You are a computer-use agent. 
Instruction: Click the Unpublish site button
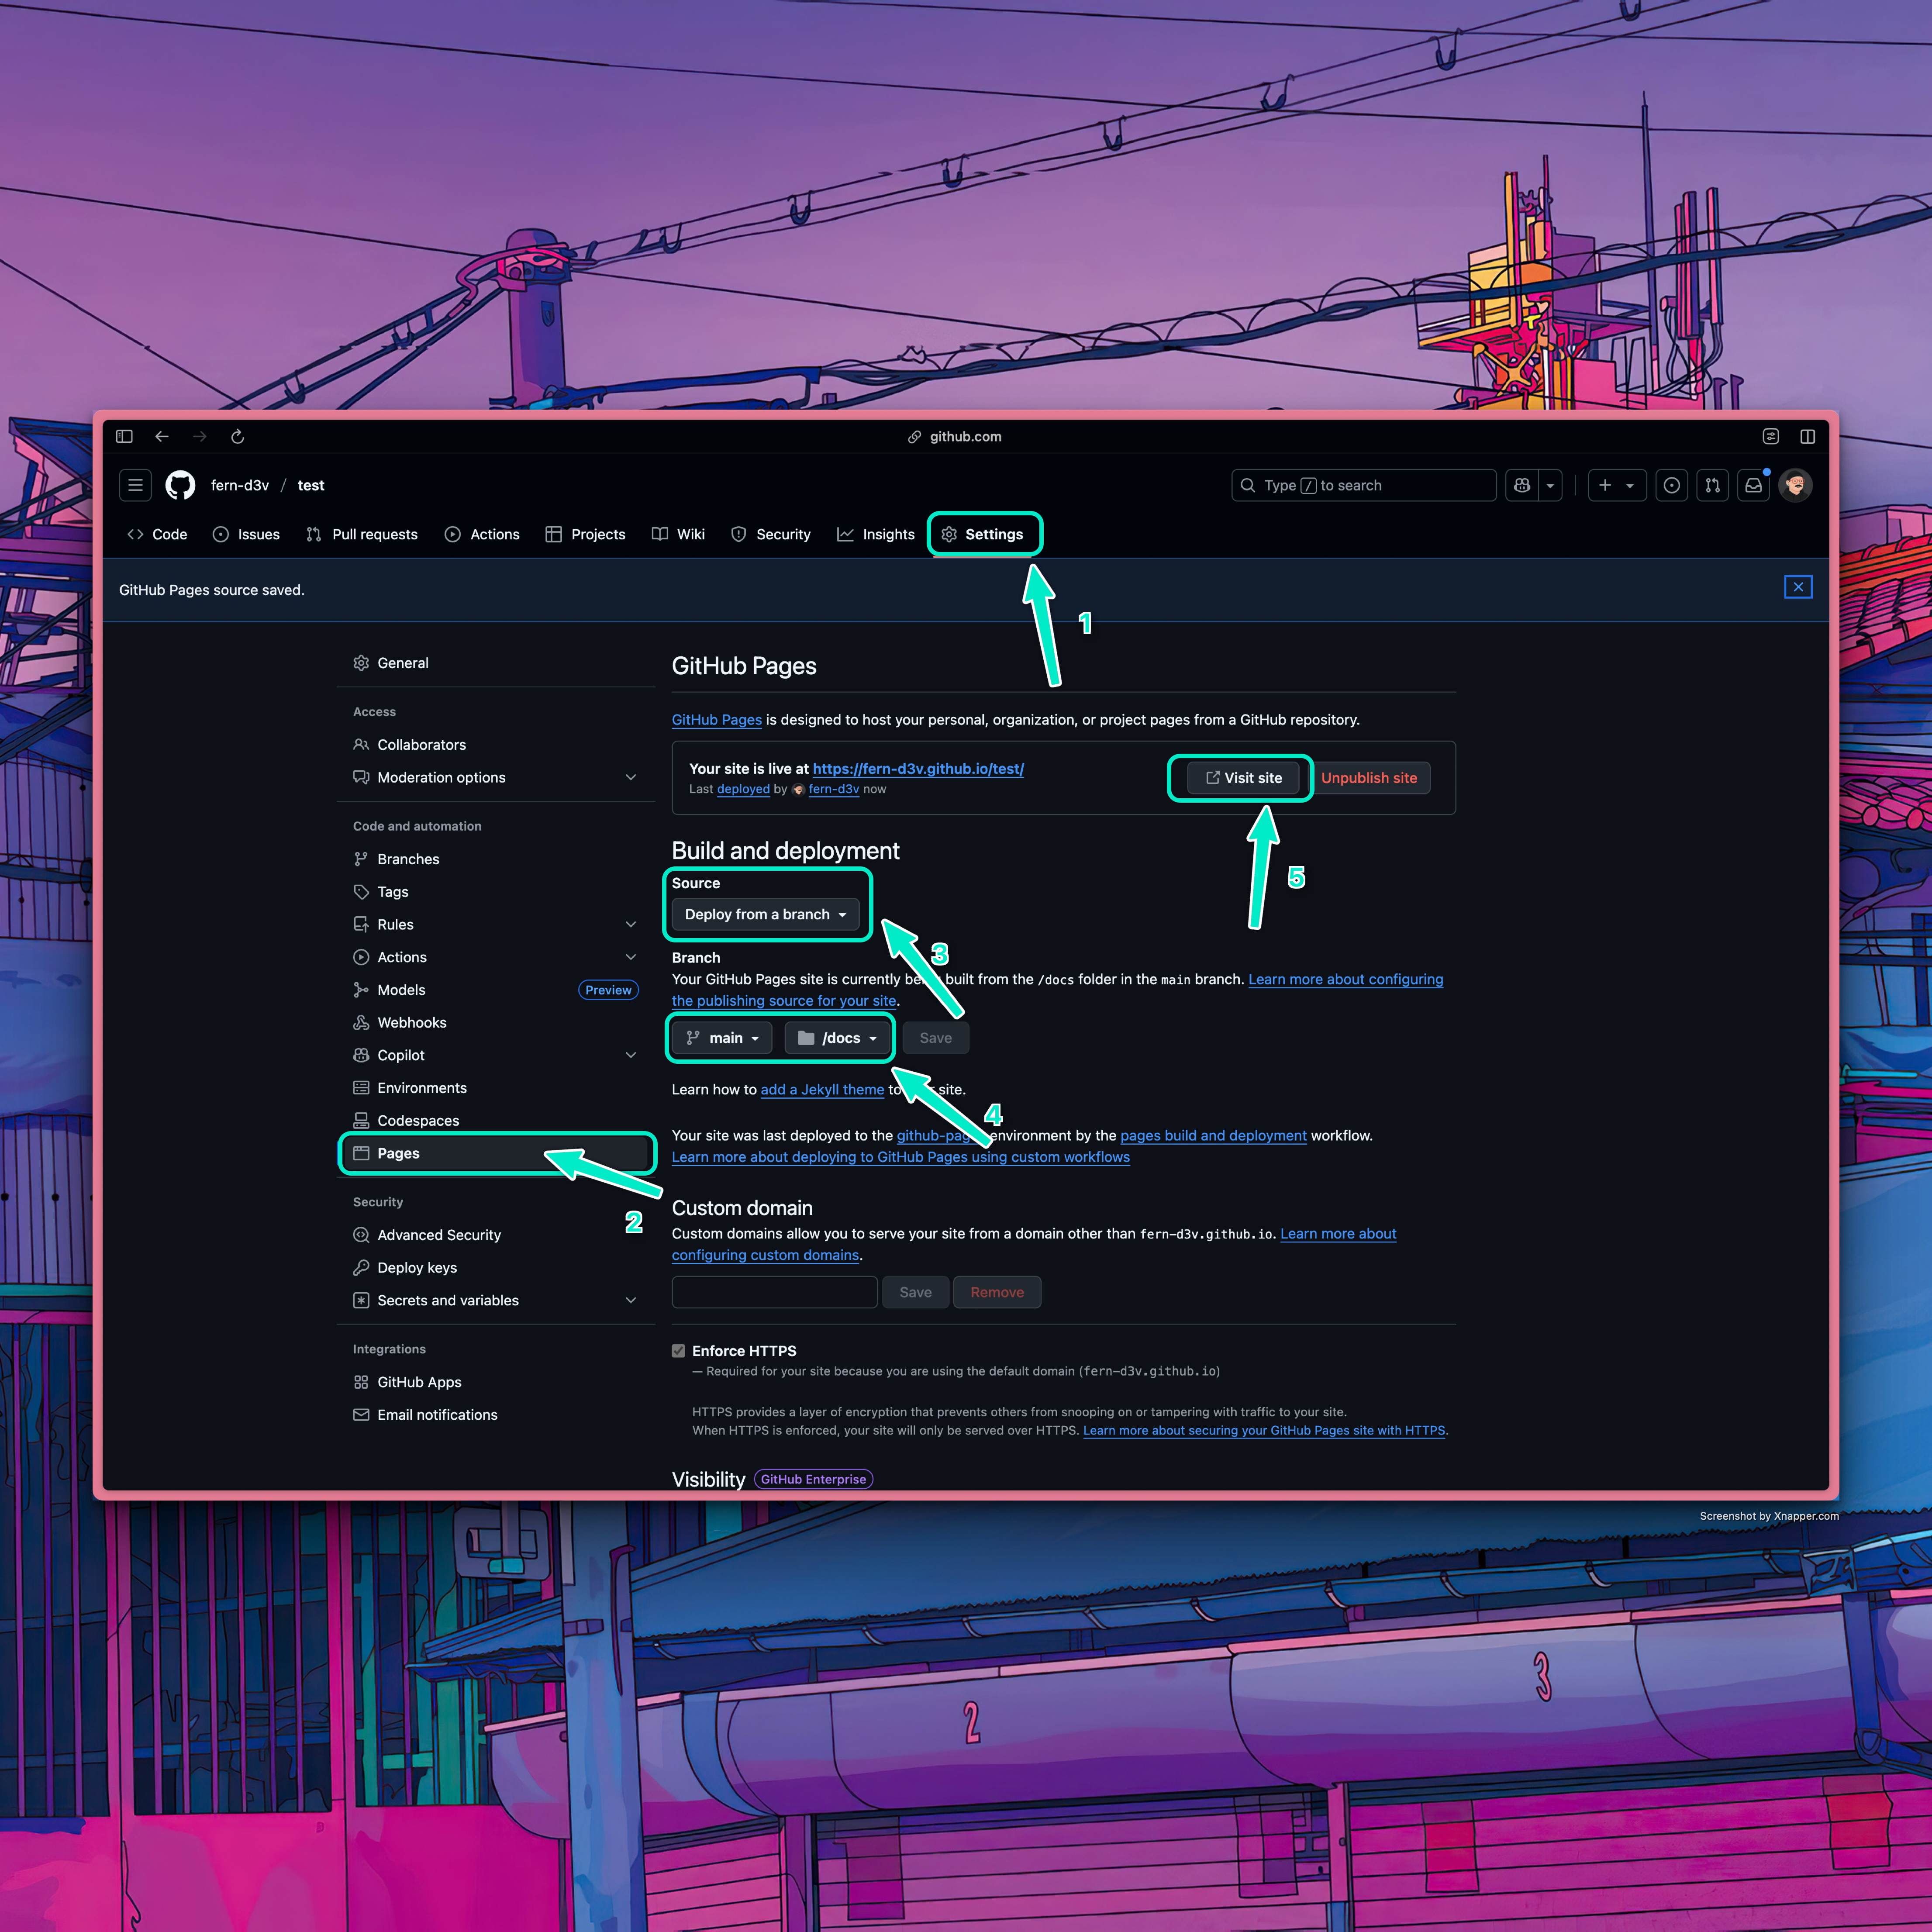[x=1369, y=778]
